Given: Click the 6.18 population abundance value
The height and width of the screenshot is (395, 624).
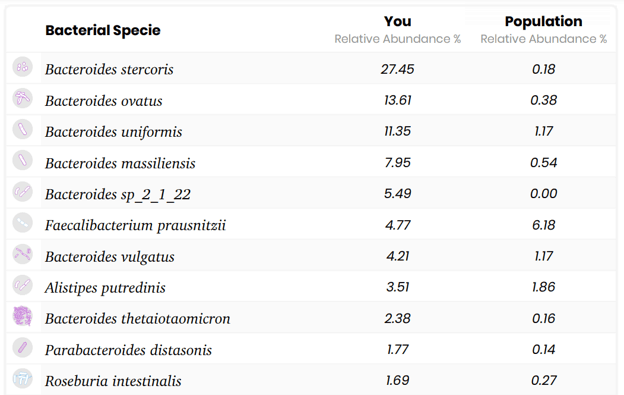Looking at the screenshot, I should point(543,225).
